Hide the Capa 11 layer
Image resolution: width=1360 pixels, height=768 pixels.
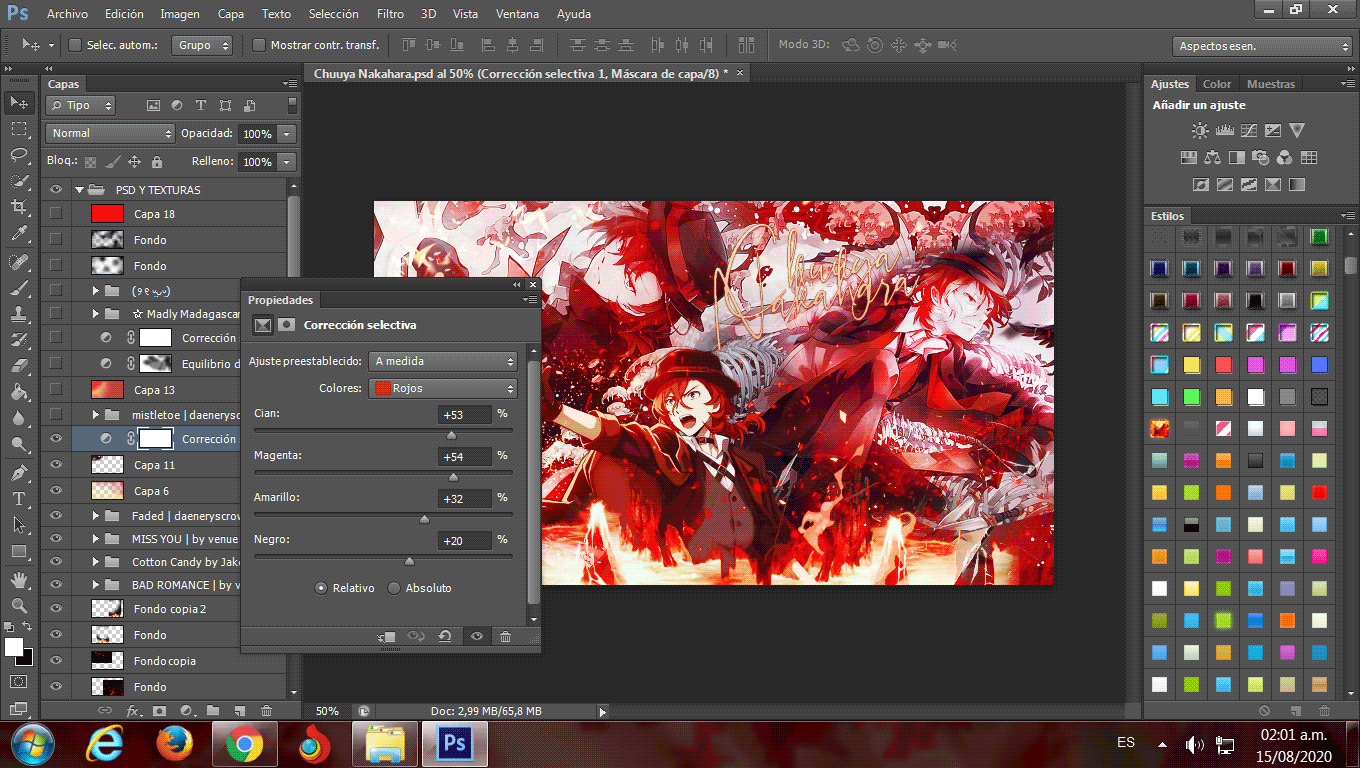click(x=56, y=464)
